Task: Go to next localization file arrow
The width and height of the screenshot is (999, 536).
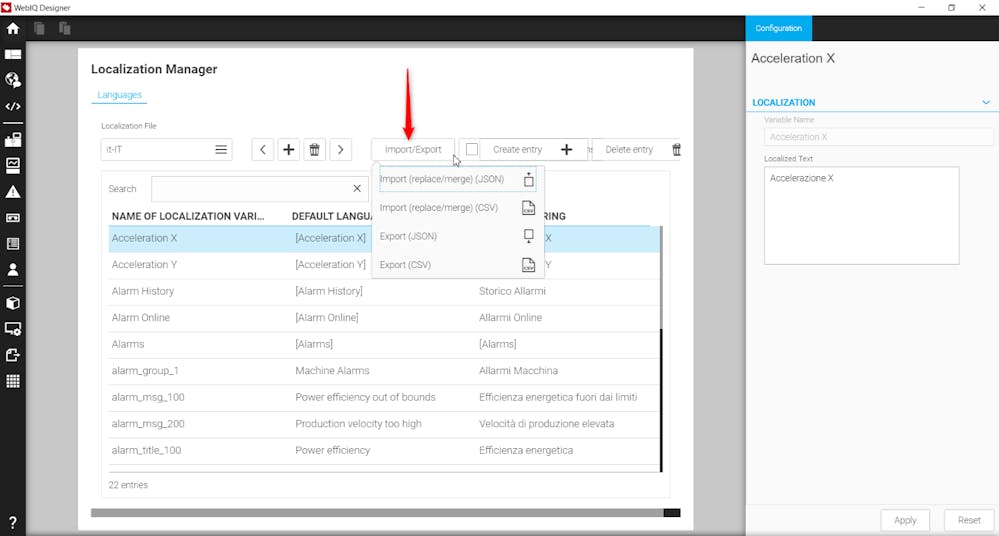Action: pos(341,150)
